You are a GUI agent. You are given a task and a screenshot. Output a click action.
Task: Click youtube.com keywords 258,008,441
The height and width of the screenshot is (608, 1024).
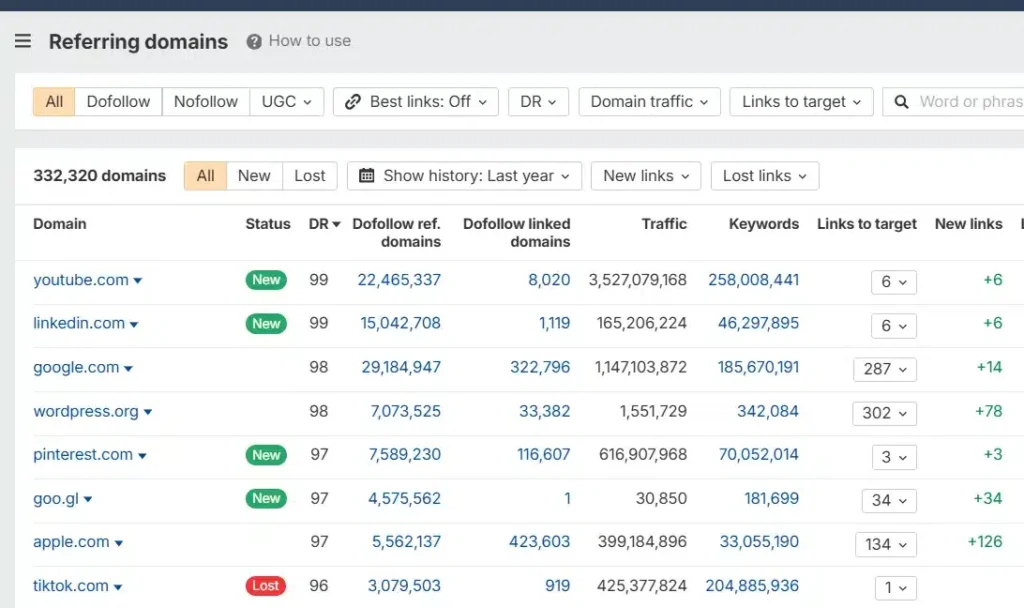(x=754, y=280)
